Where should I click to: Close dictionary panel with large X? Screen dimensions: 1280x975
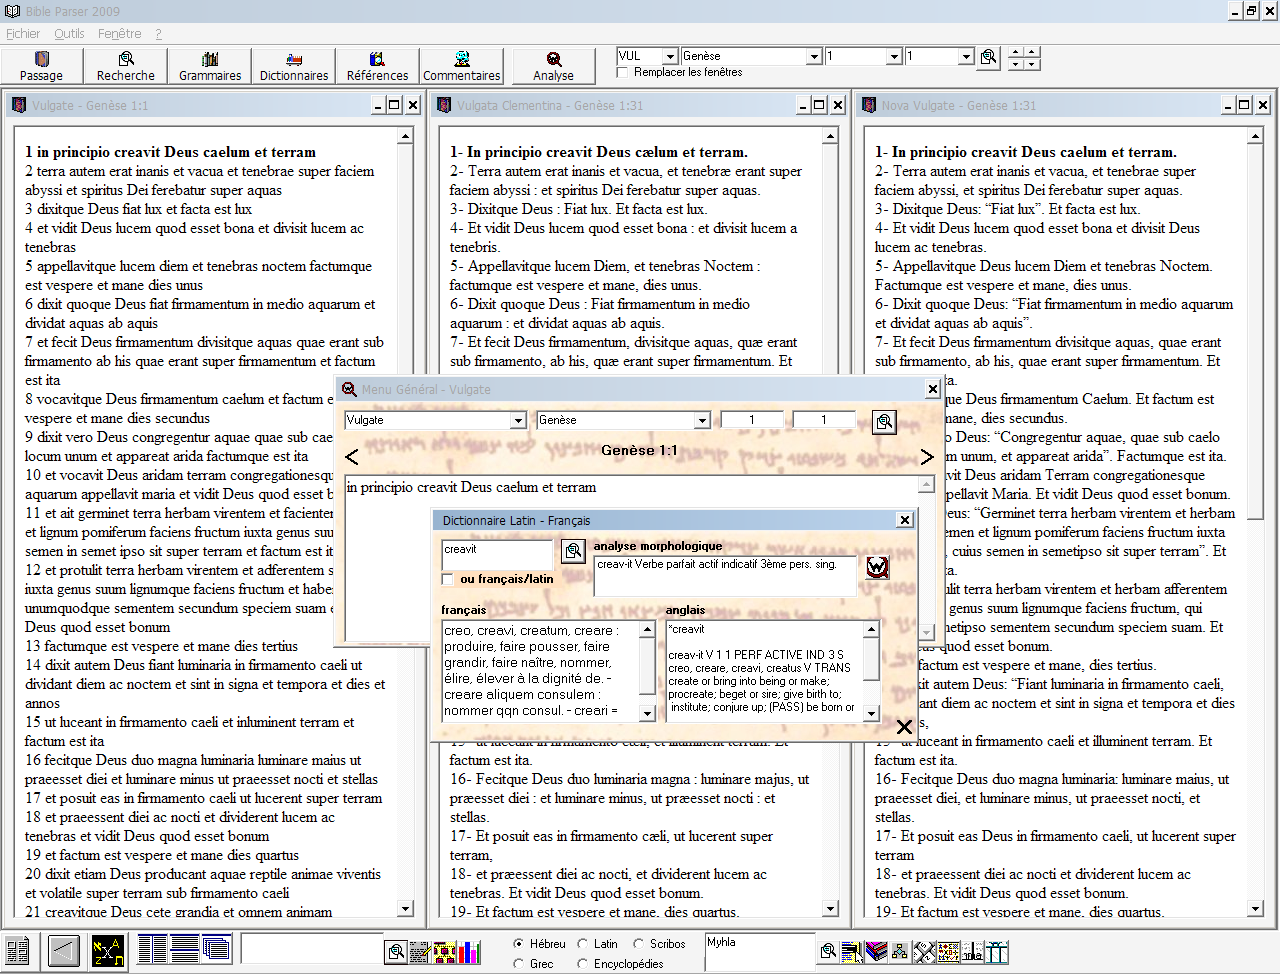click(904, 727)
